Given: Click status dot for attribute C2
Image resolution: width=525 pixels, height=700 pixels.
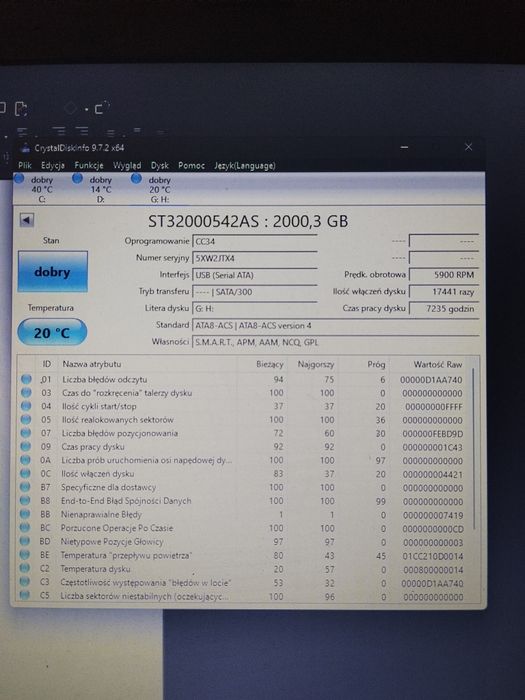Looking at the screenshot, I should pyautogui.click(x=25, y=568).
